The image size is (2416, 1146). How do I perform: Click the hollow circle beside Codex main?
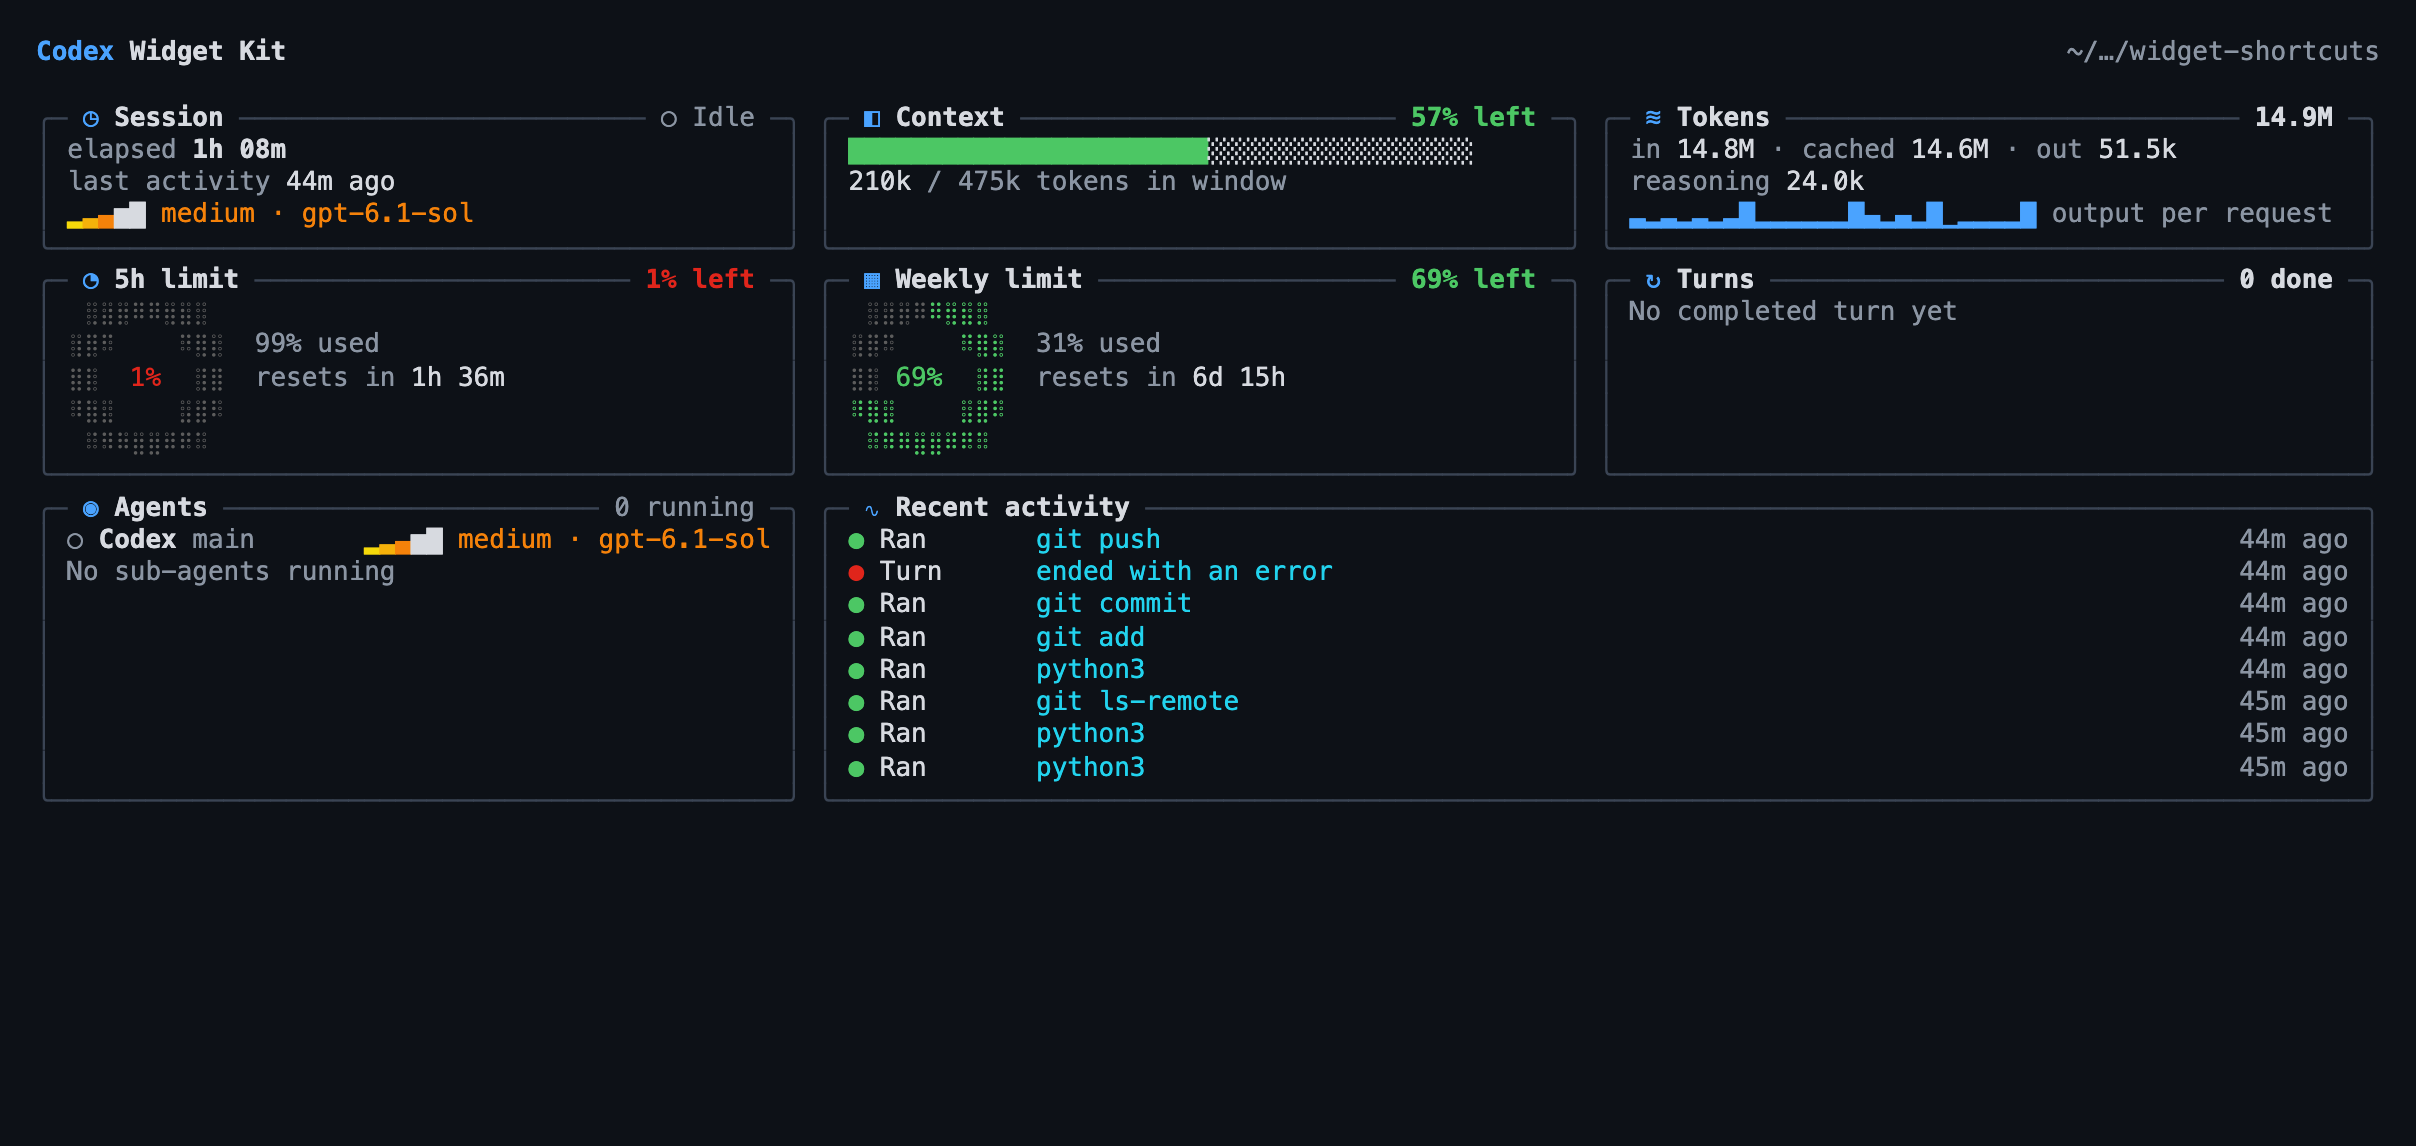pyautogui.click(x=75, y=541)
